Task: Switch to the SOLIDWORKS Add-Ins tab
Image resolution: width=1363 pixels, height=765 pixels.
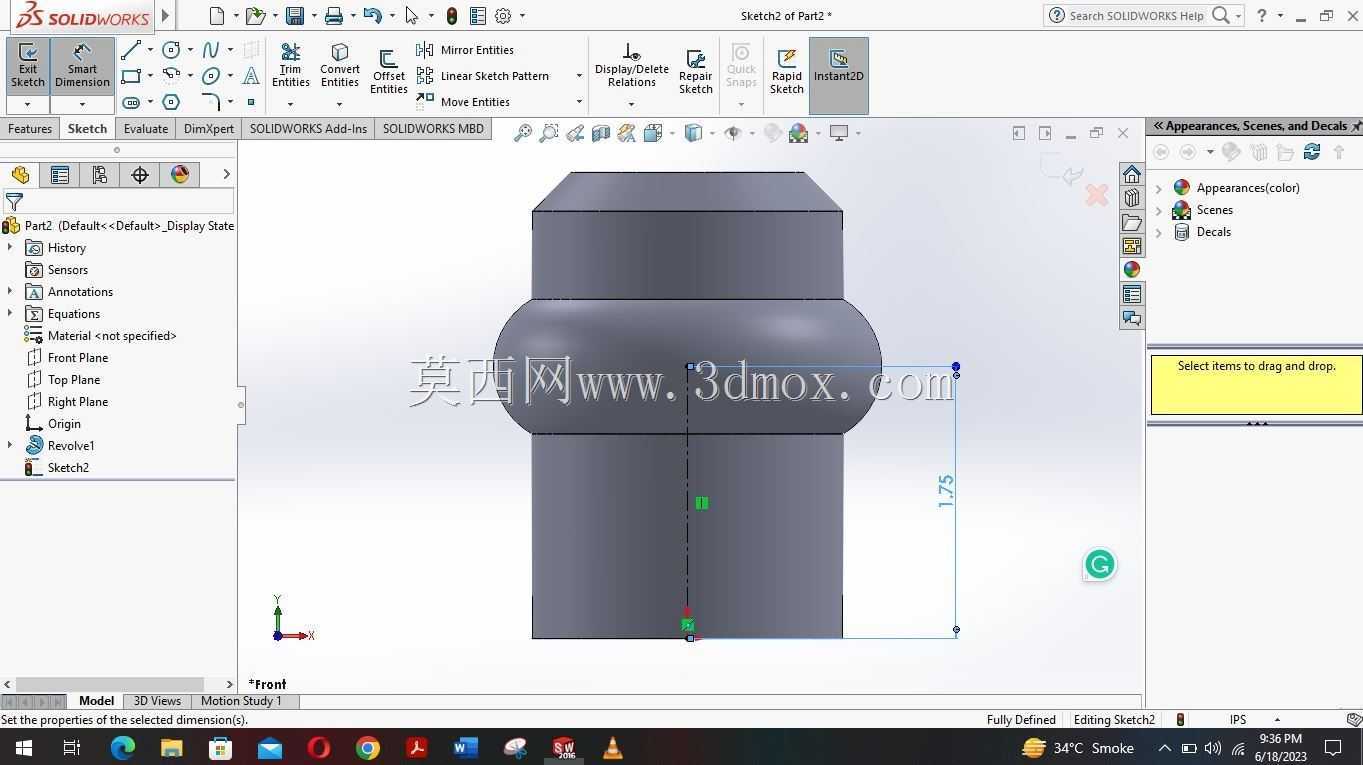Action: 308,129
